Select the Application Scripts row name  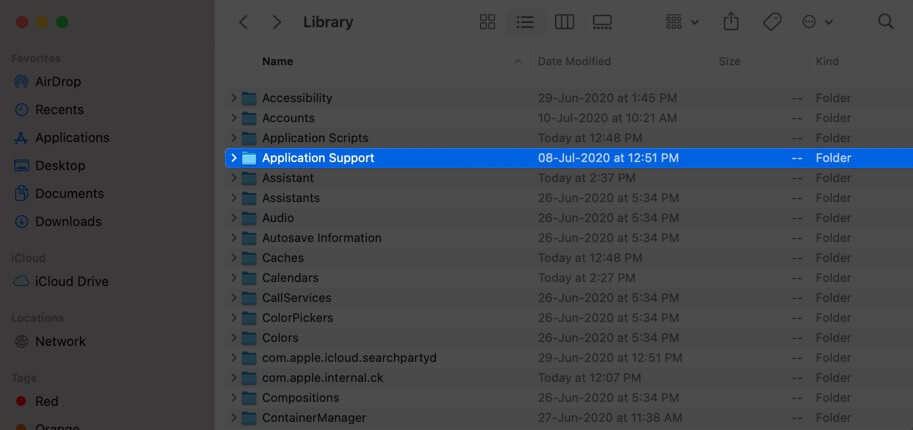pos(315,138)
